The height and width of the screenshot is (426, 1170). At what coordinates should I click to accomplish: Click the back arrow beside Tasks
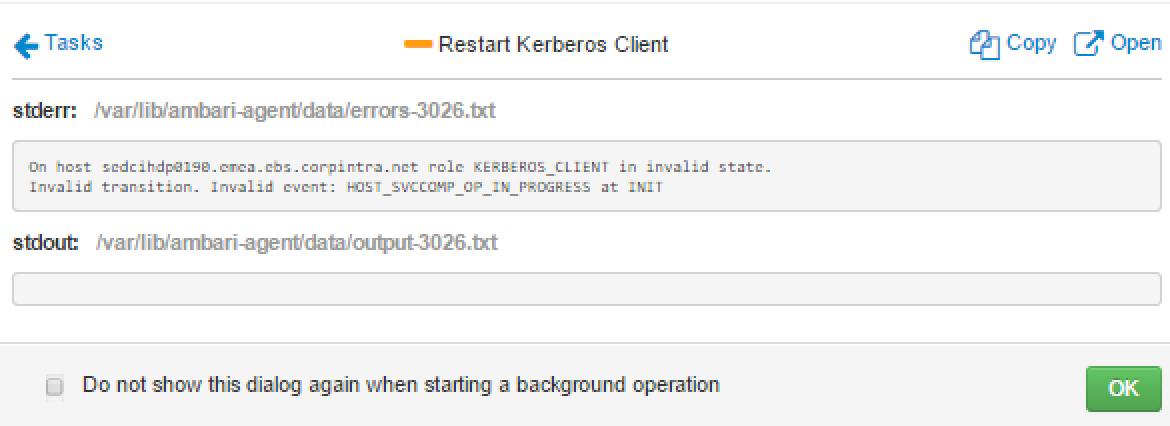26,45
